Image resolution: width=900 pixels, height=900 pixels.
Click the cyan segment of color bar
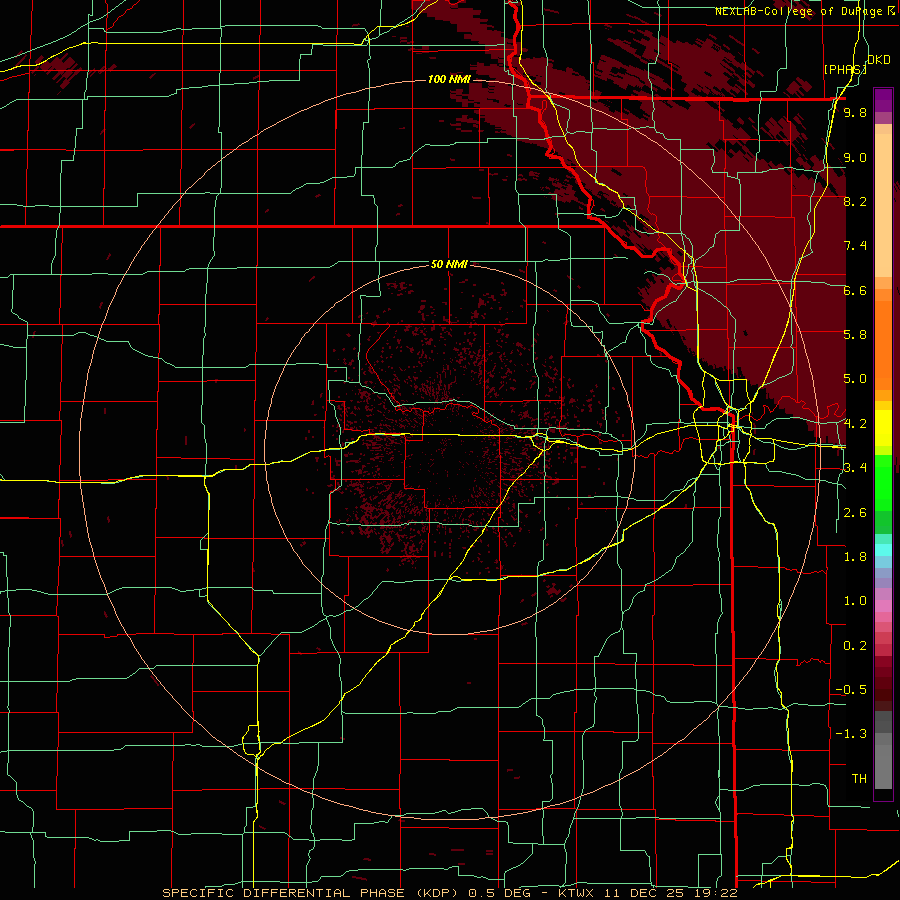click(x=883, y=550)
